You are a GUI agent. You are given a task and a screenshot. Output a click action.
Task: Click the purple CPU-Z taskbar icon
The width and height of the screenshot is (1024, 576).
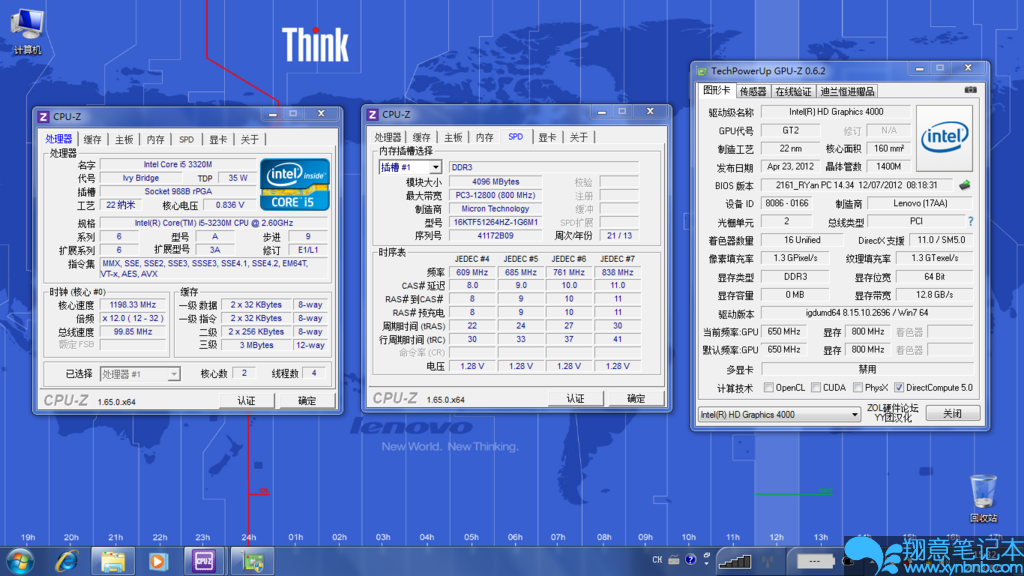click(206, 560)
